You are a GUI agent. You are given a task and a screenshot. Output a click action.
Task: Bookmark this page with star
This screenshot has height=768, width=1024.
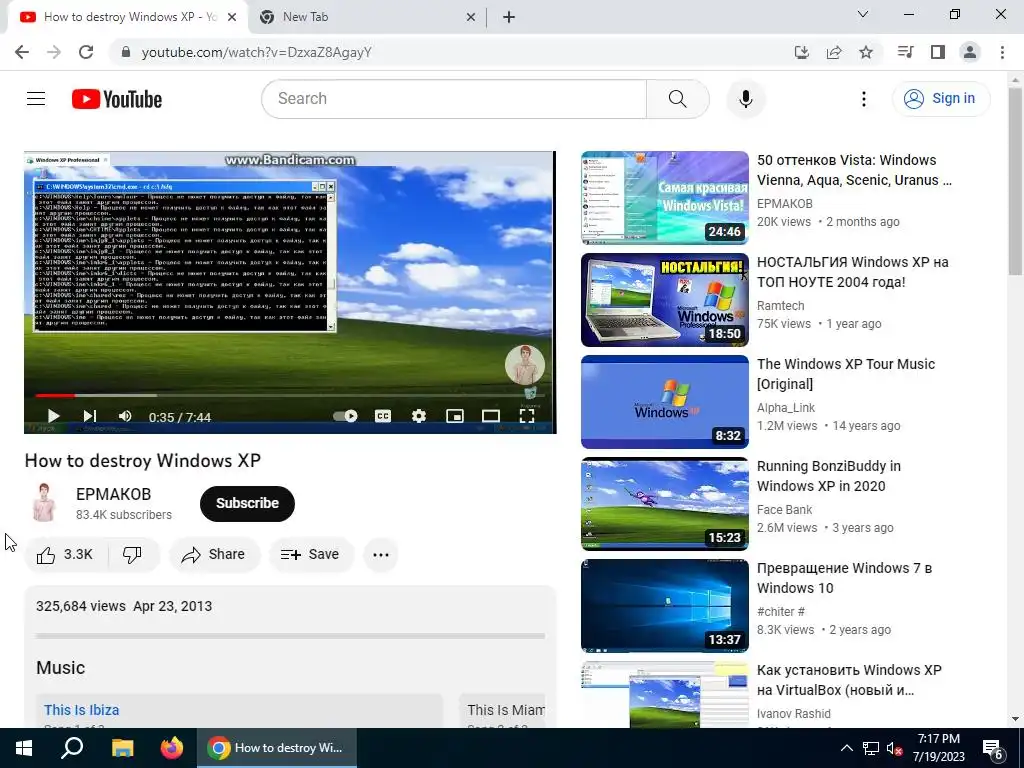865,52
